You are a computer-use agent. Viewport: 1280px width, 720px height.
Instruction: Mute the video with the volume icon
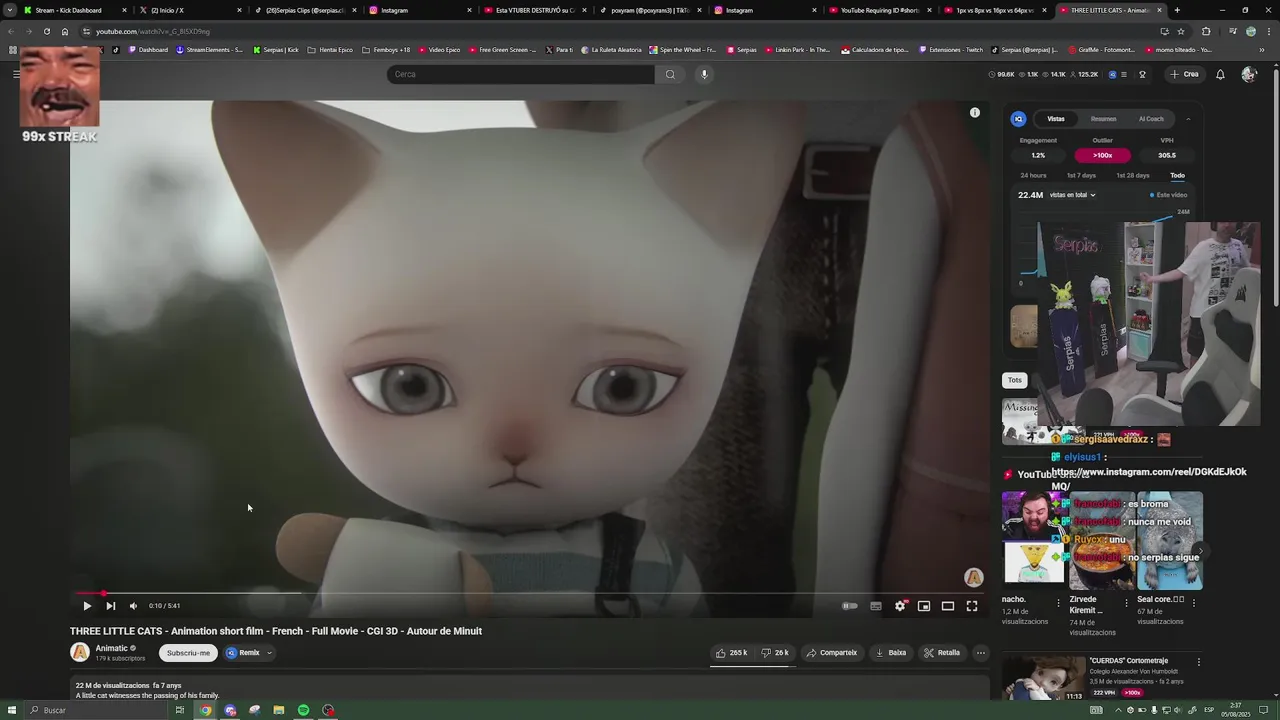click(x=133, y=606)
